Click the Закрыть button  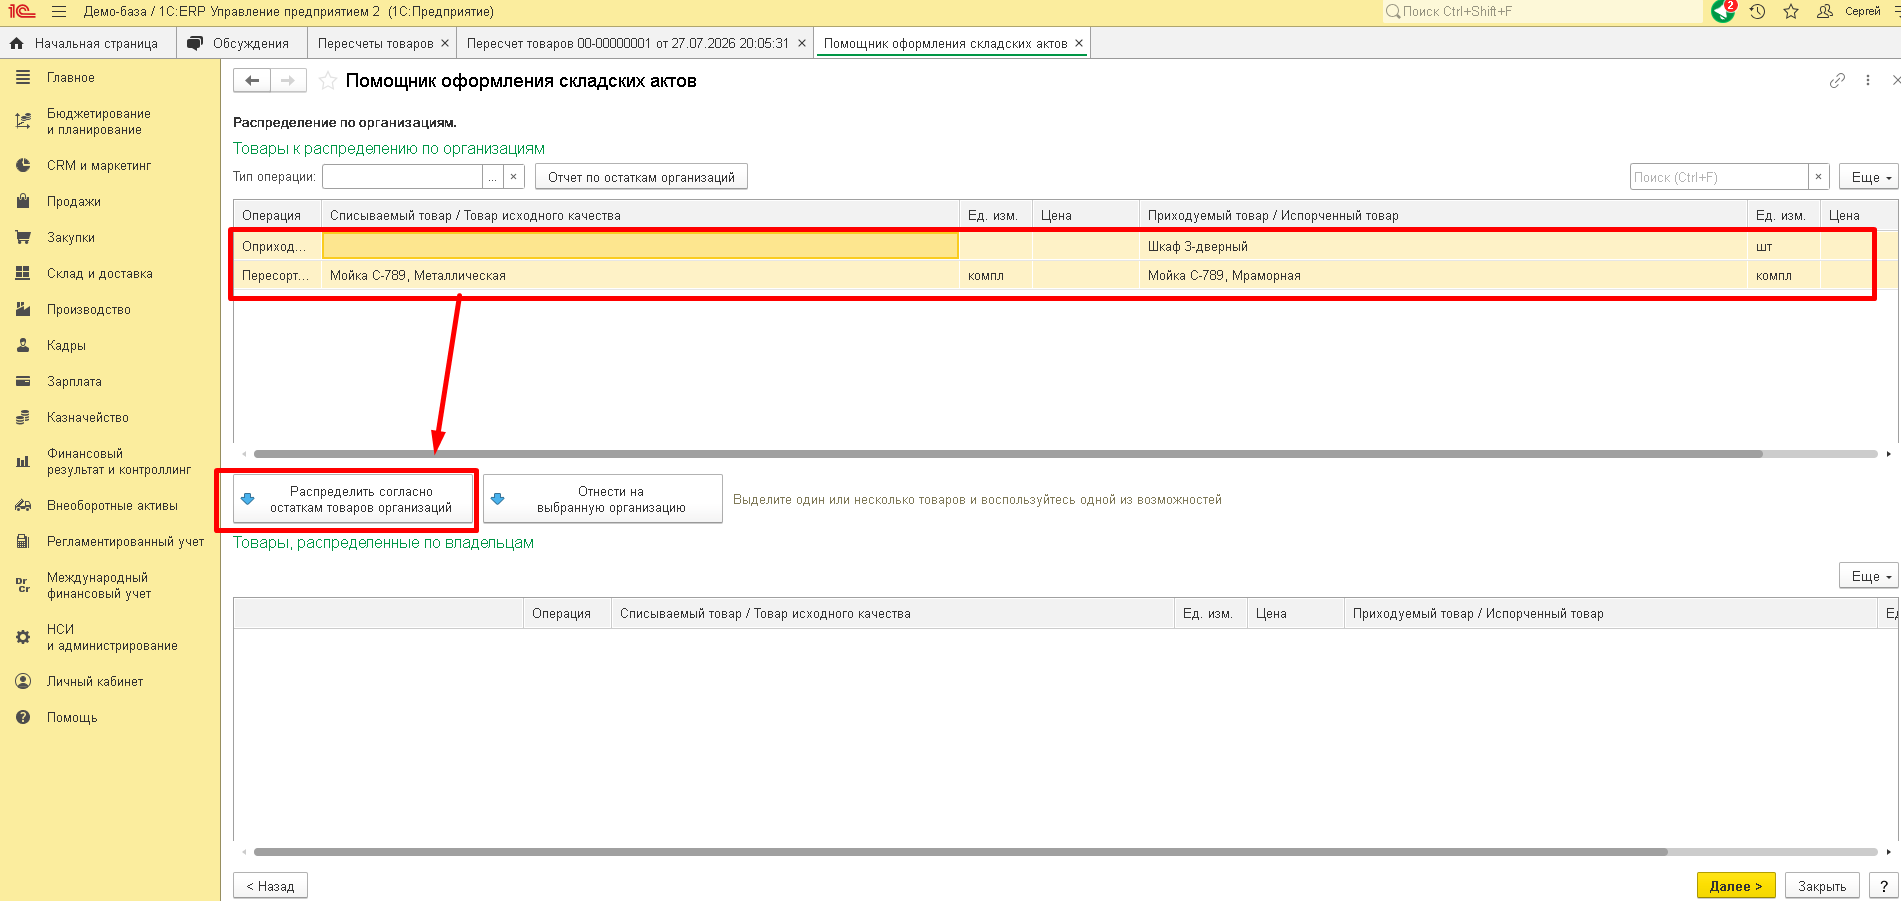click(x=1822, y=886)
